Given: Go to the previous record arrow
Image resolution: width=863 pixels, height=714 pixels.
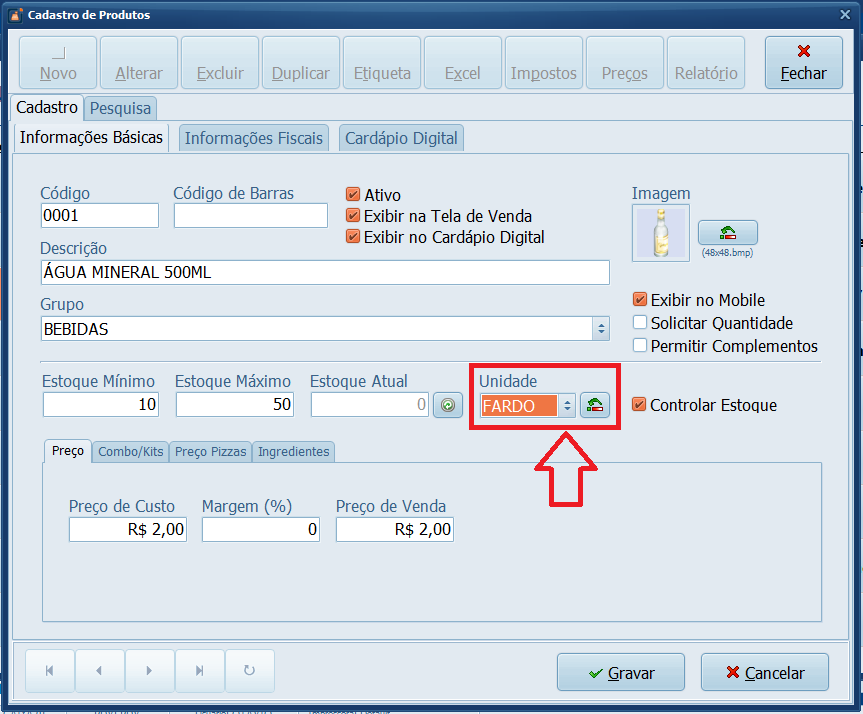Looking at the screenshot, I should [x=99, y=672].
